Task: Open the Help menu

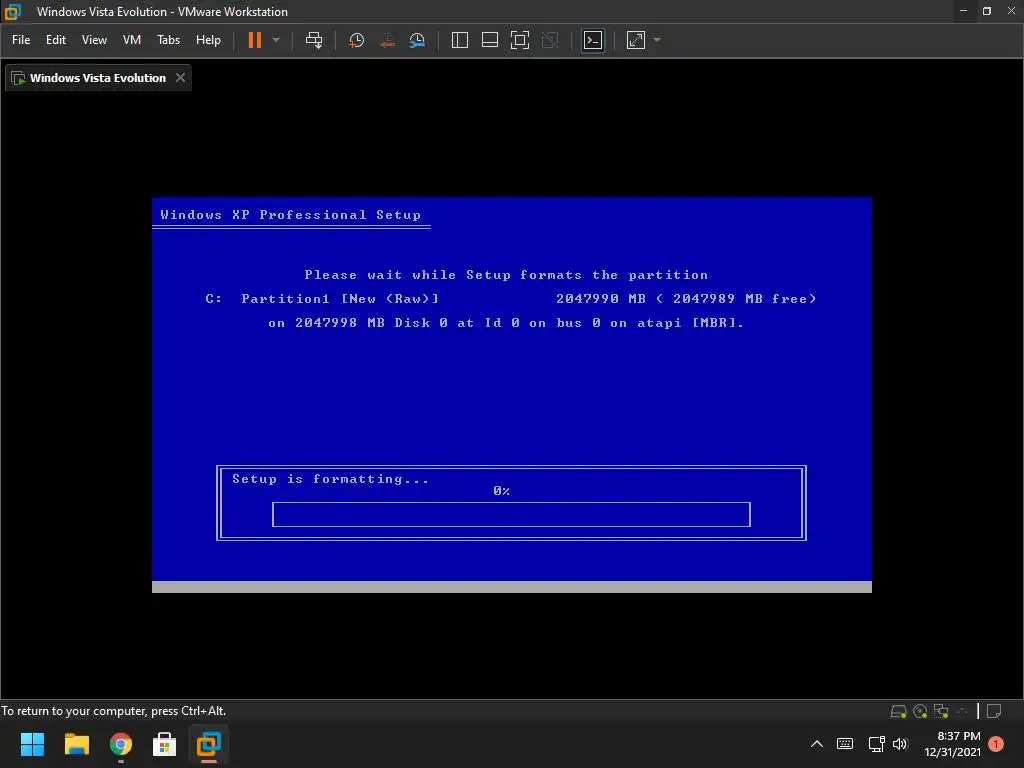Action: (x=208, y=40)
